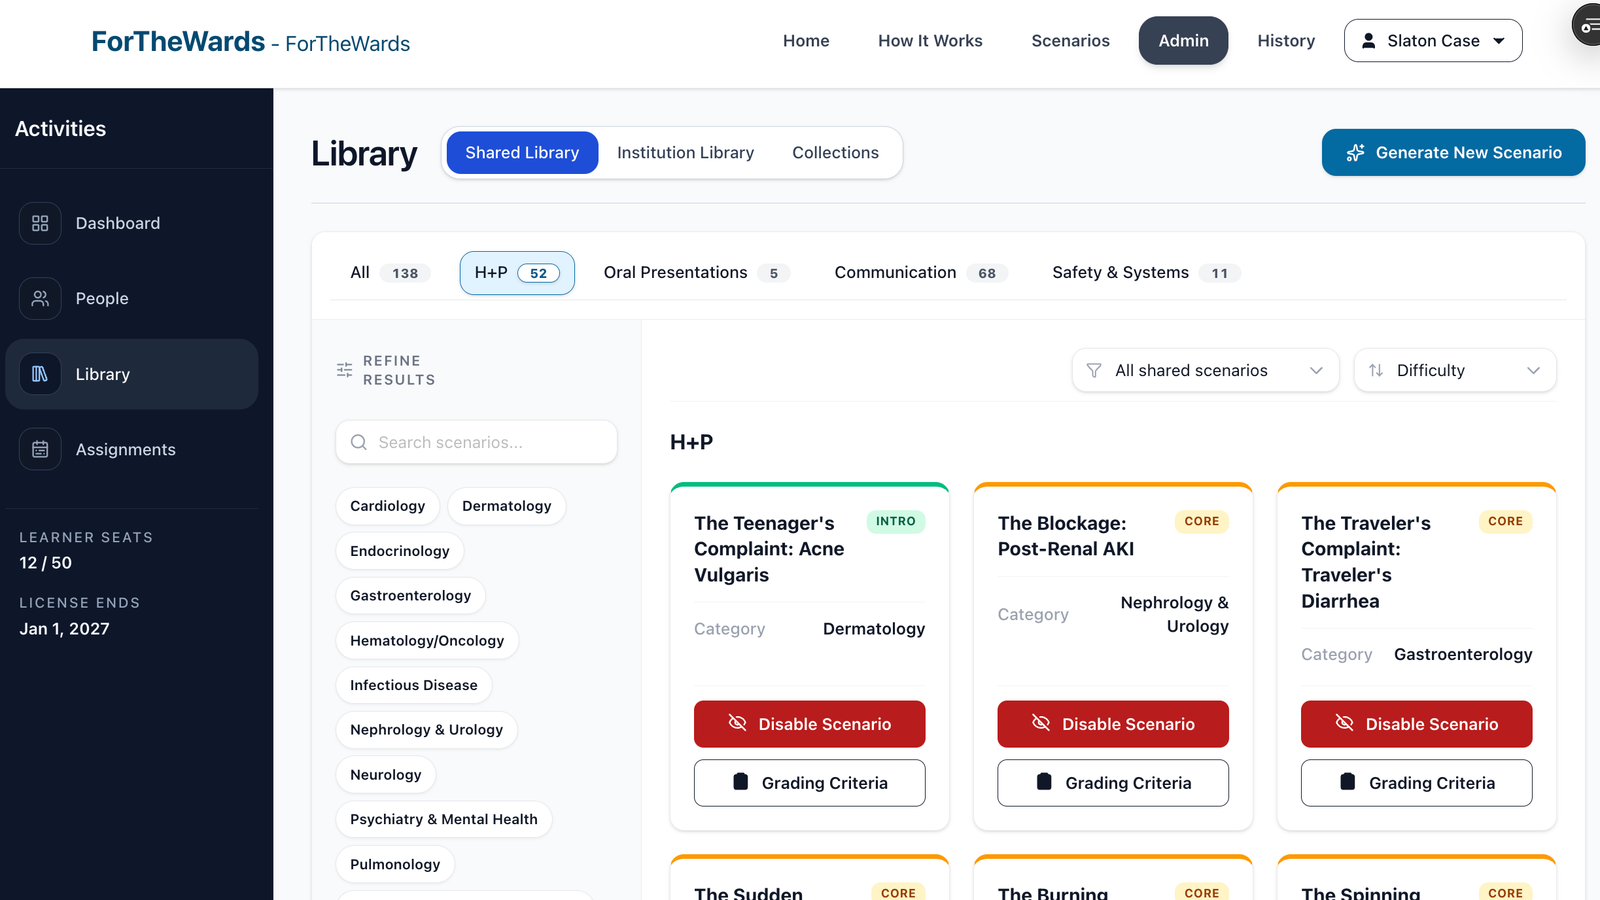
Task: Click the People icon in sidebar
Action: coord(40,298)
